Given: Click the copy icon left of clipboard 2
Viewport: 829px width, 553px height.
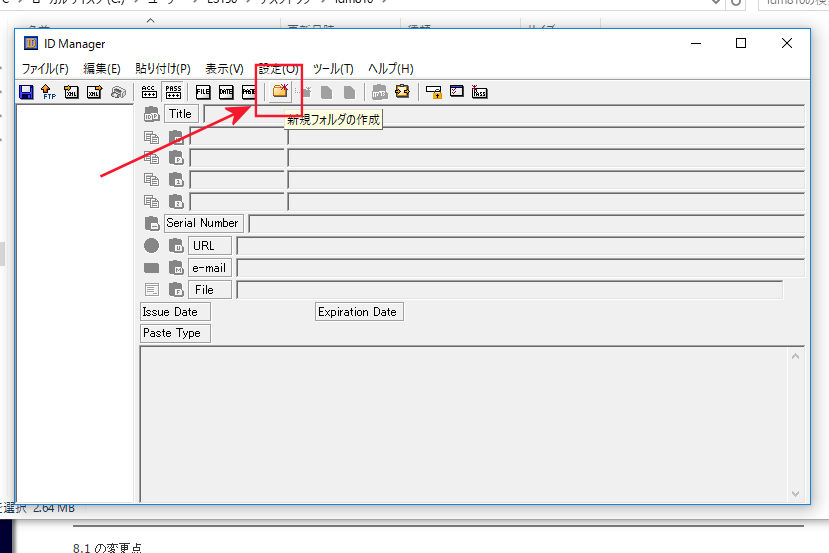Looking at the screenshot, I should tap(151, 201).
